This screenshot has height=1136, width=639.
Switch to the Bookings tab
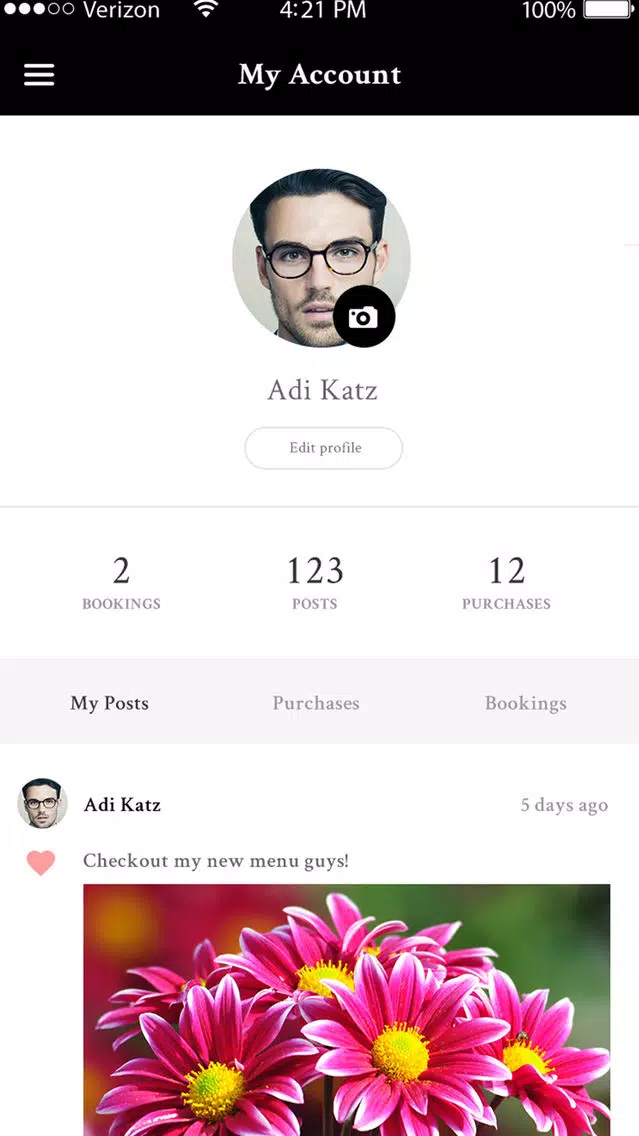tap(525, 703)
